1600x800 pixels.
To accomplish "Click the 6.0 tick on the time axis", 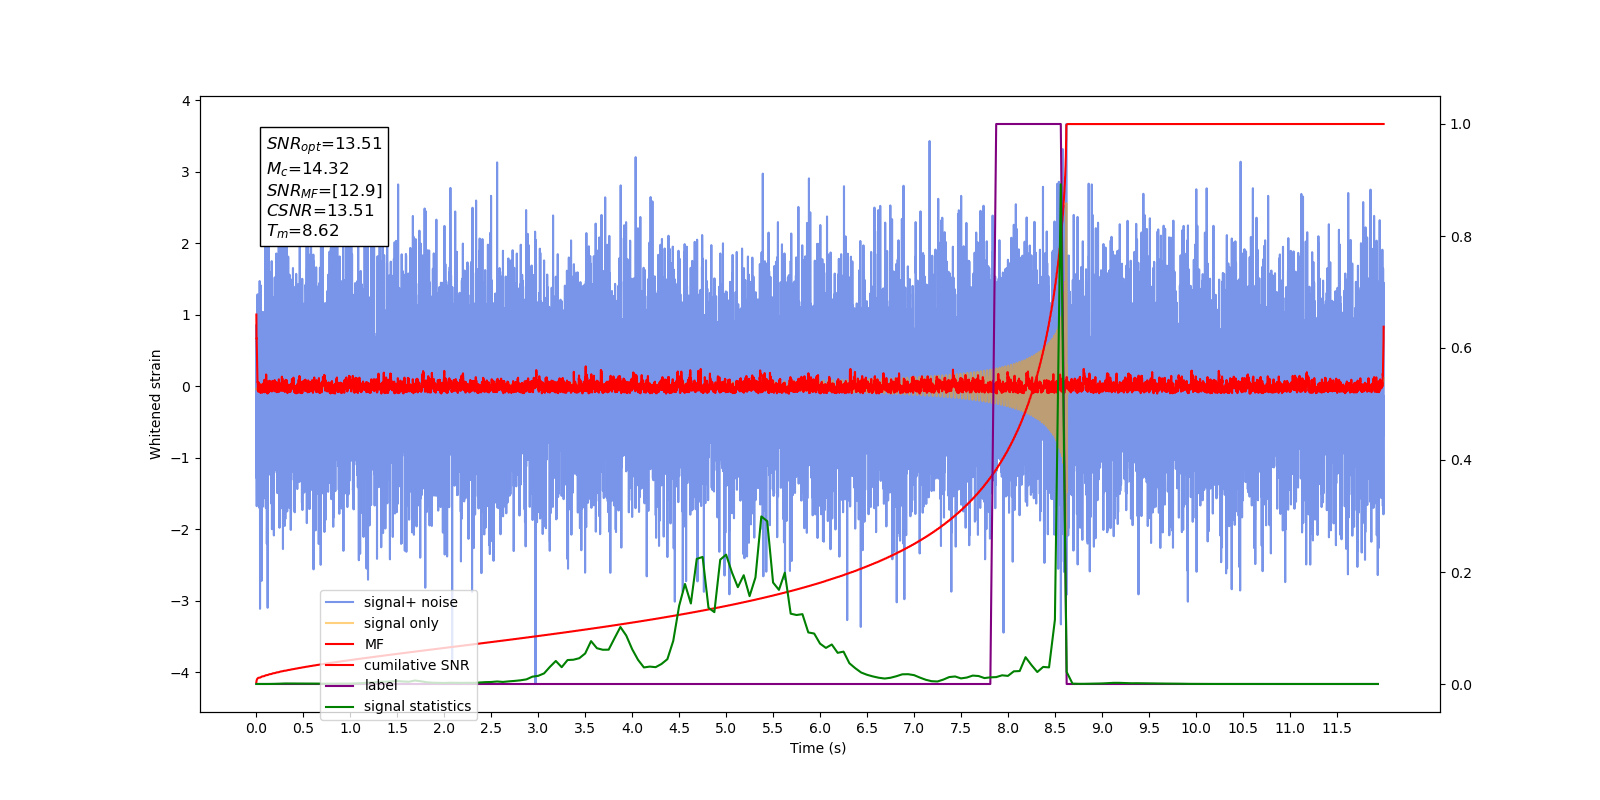I will tap(820, 728).
